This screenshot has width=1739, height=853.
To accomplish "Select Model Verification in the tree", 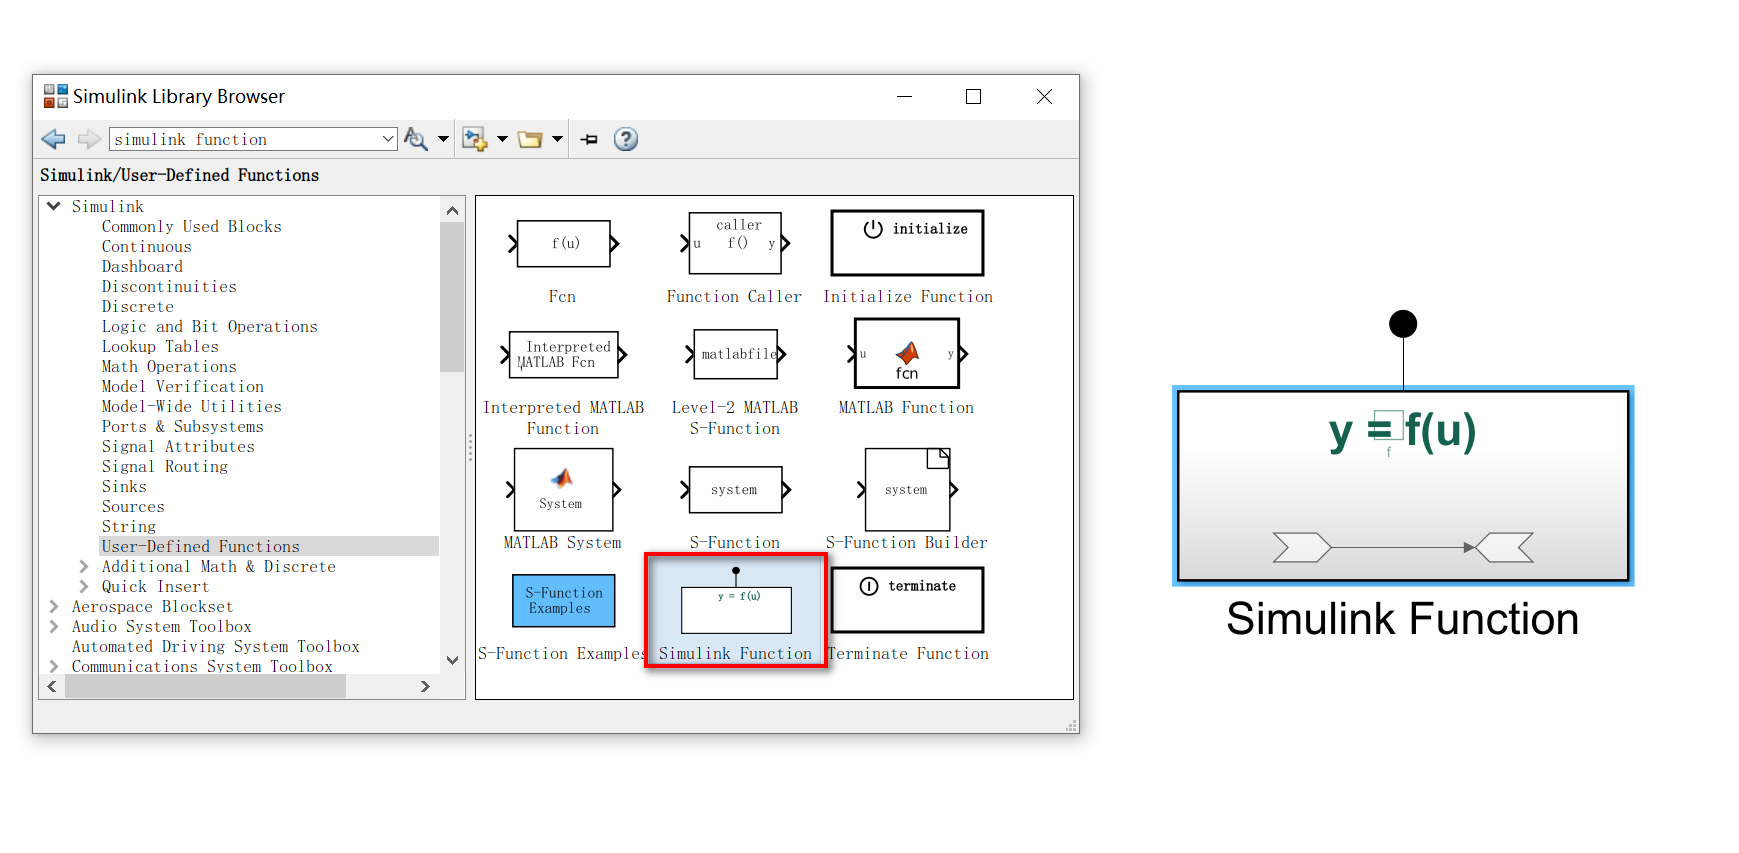I will 183,386.
